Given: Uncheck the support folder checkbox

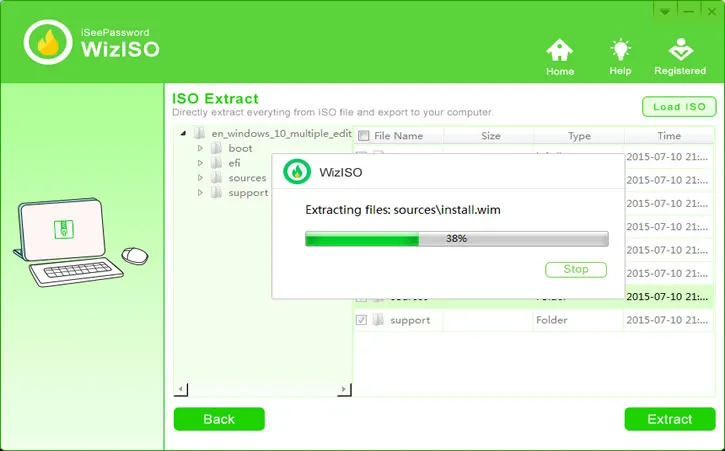Looking at the screenshot, I should pos(362,320).
